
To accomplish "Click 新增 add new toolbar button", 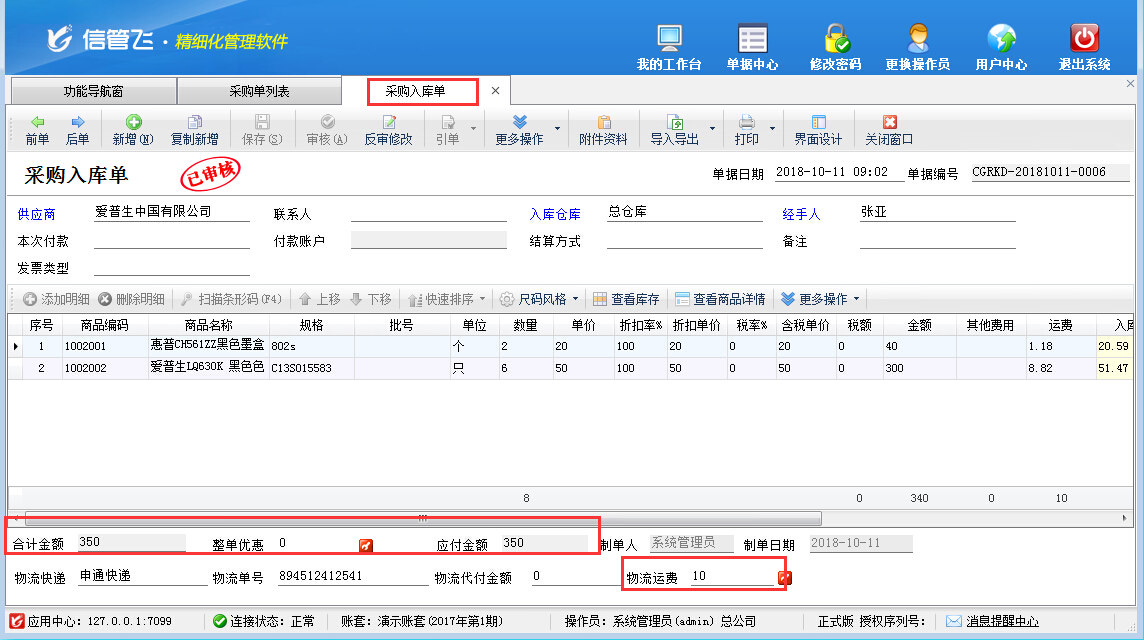I will tap(132, 130).
